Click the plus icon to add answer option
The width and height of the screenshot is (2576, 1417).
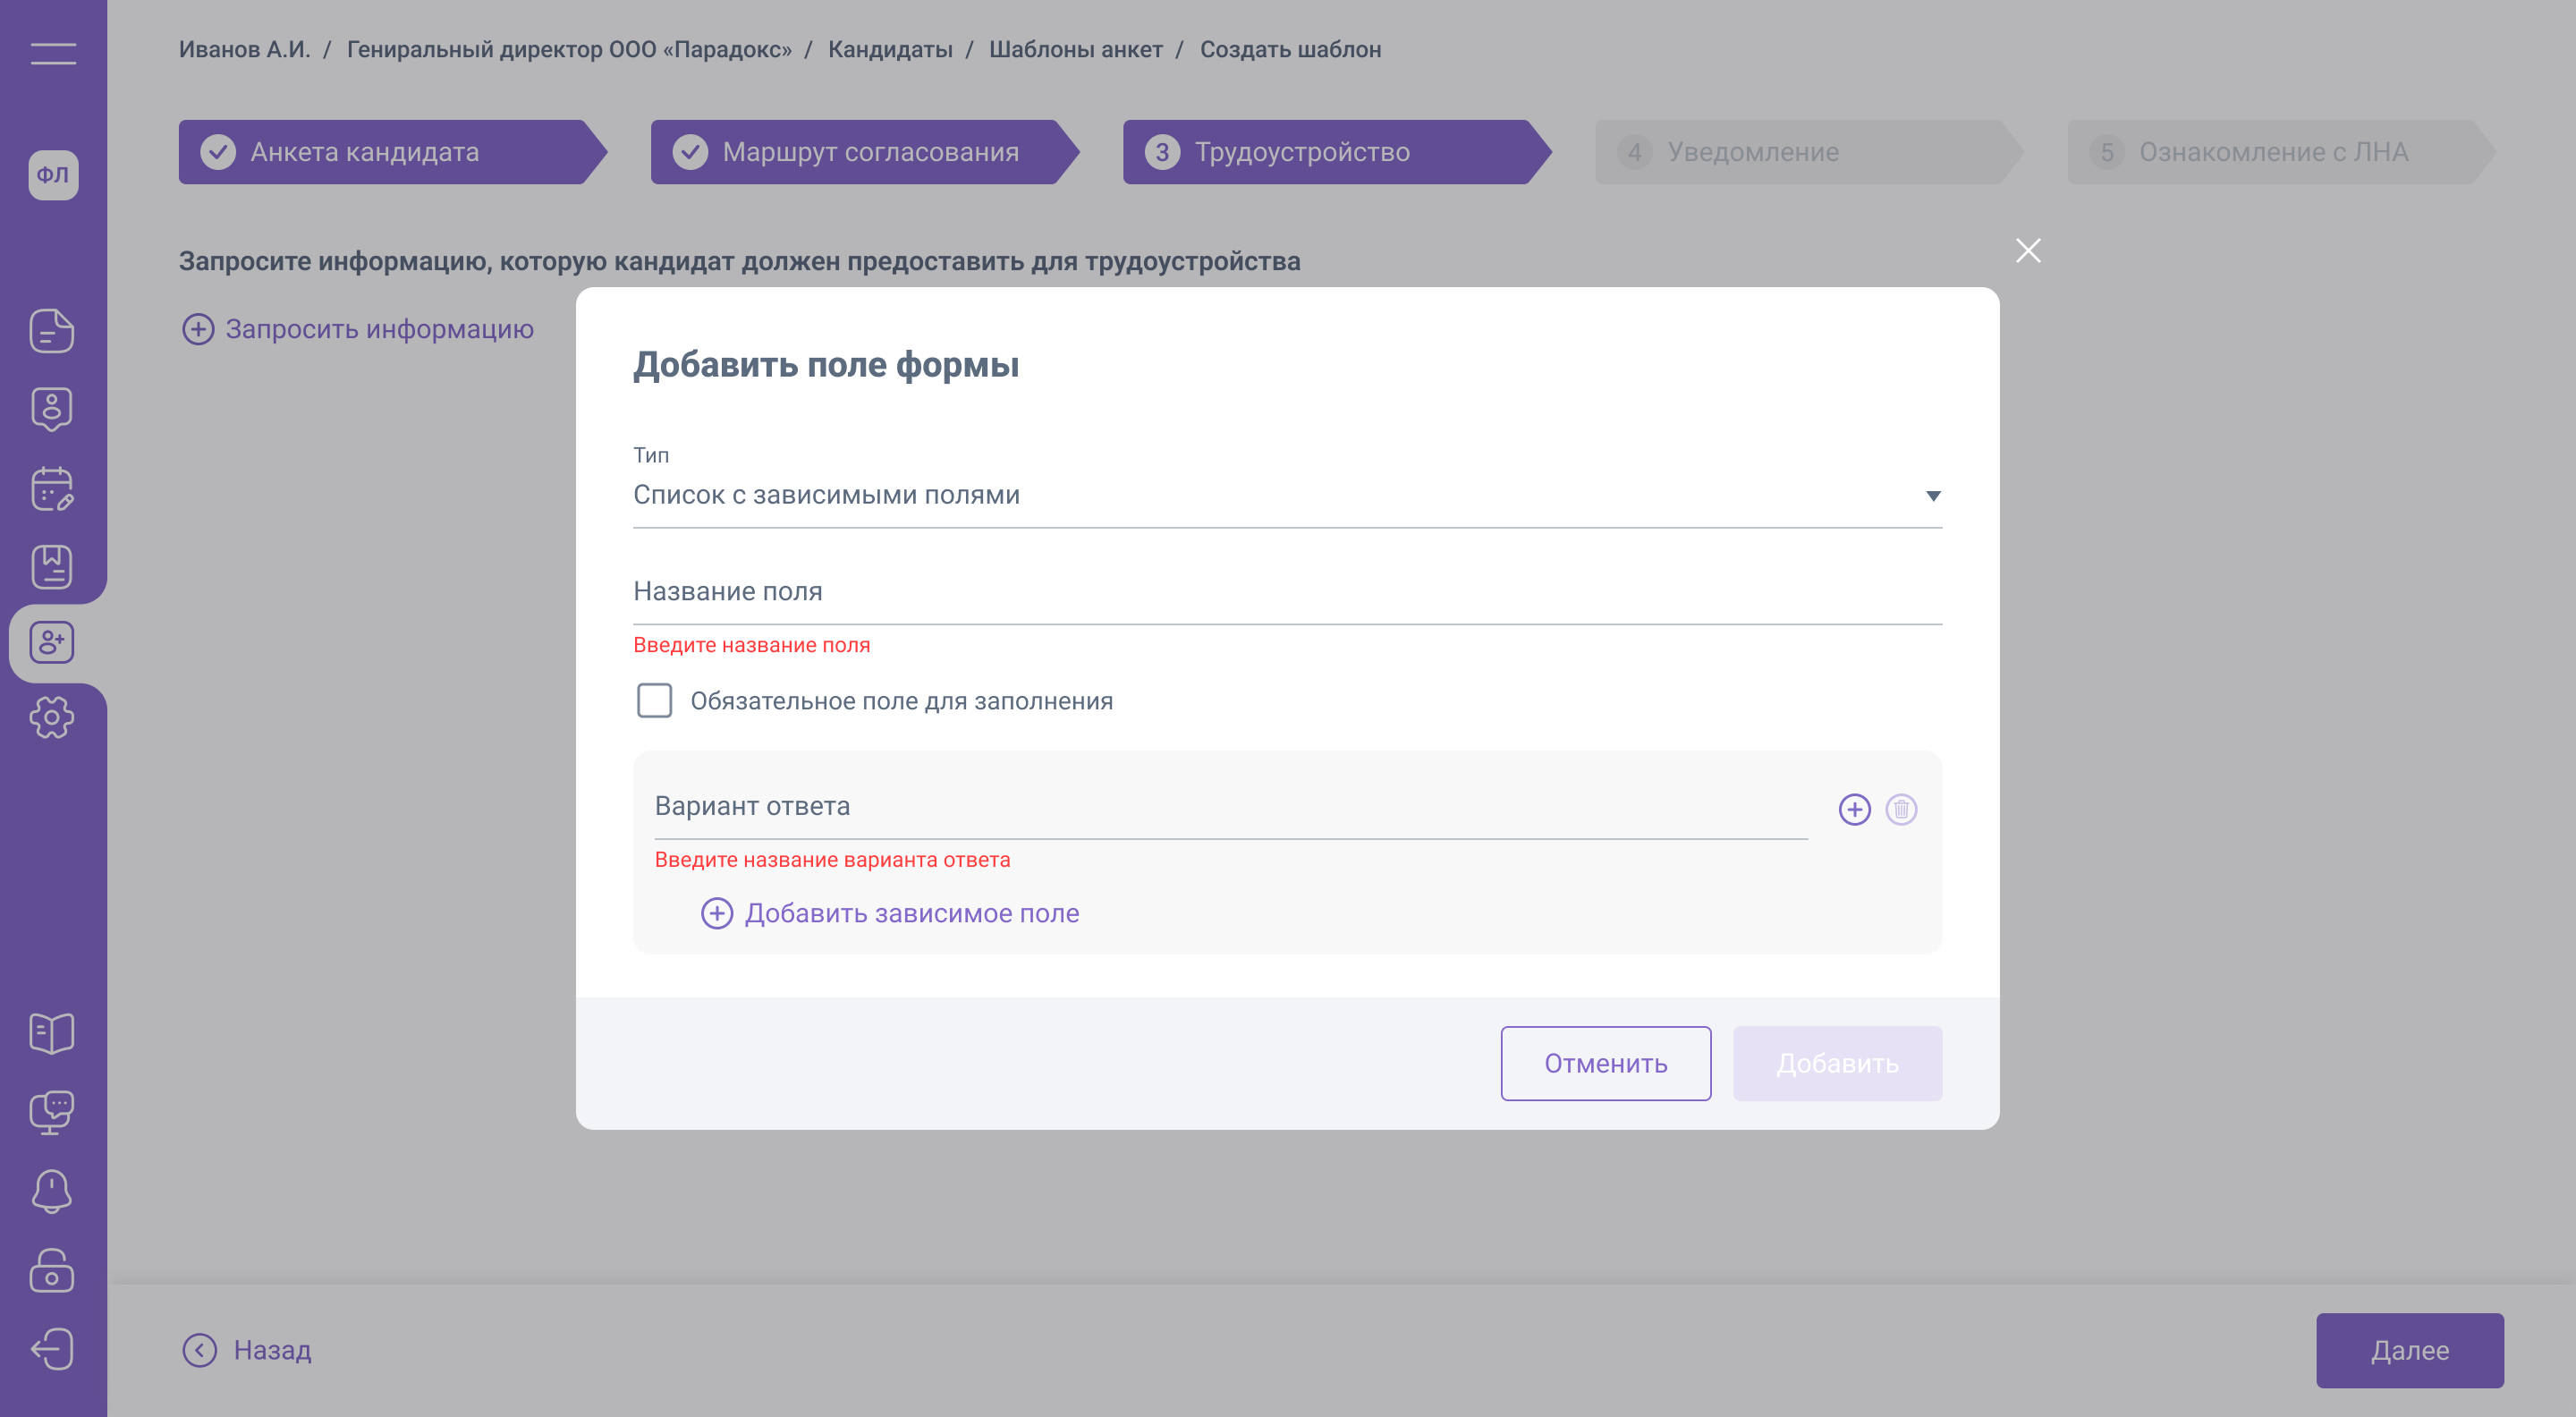point(1854,809)
